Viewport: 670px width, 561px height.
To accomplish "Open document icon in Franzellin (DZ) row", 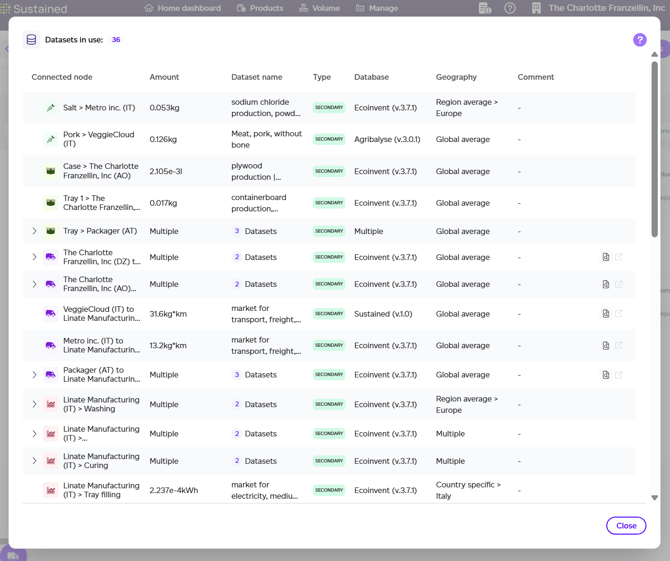I will (605, 257).
